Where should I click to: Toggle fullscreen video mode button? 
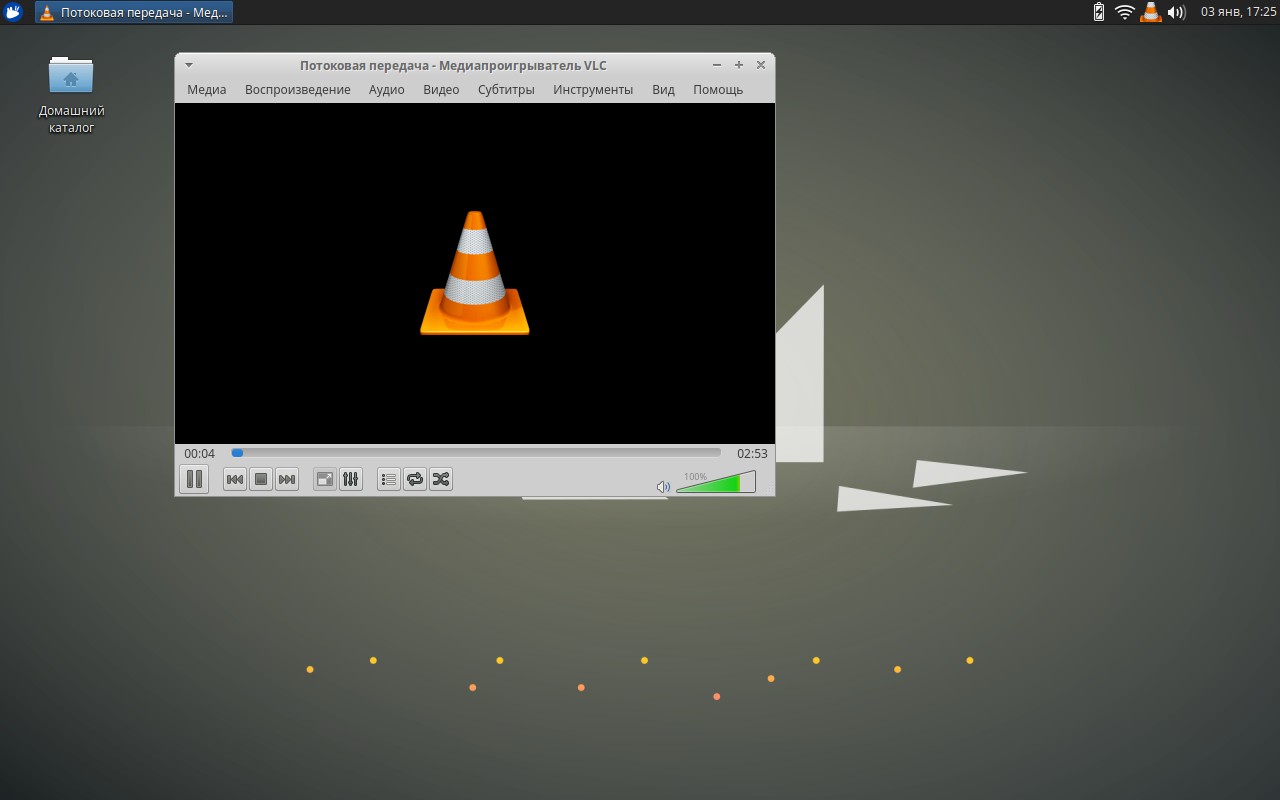click(325, 479)
